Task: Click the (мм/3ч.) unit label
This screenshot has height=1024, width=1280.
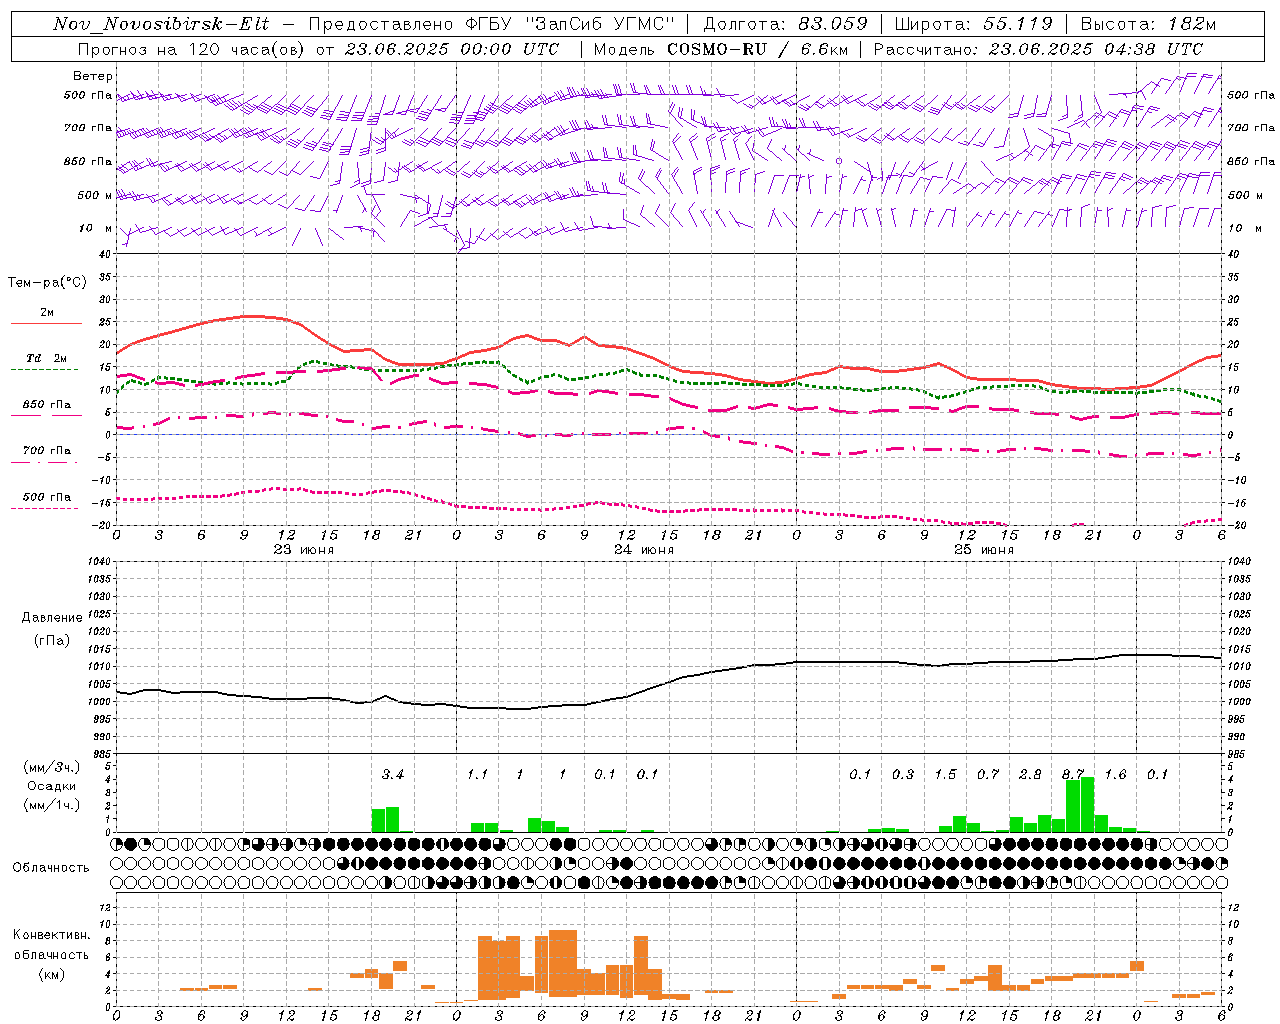Action: [52, 767]
